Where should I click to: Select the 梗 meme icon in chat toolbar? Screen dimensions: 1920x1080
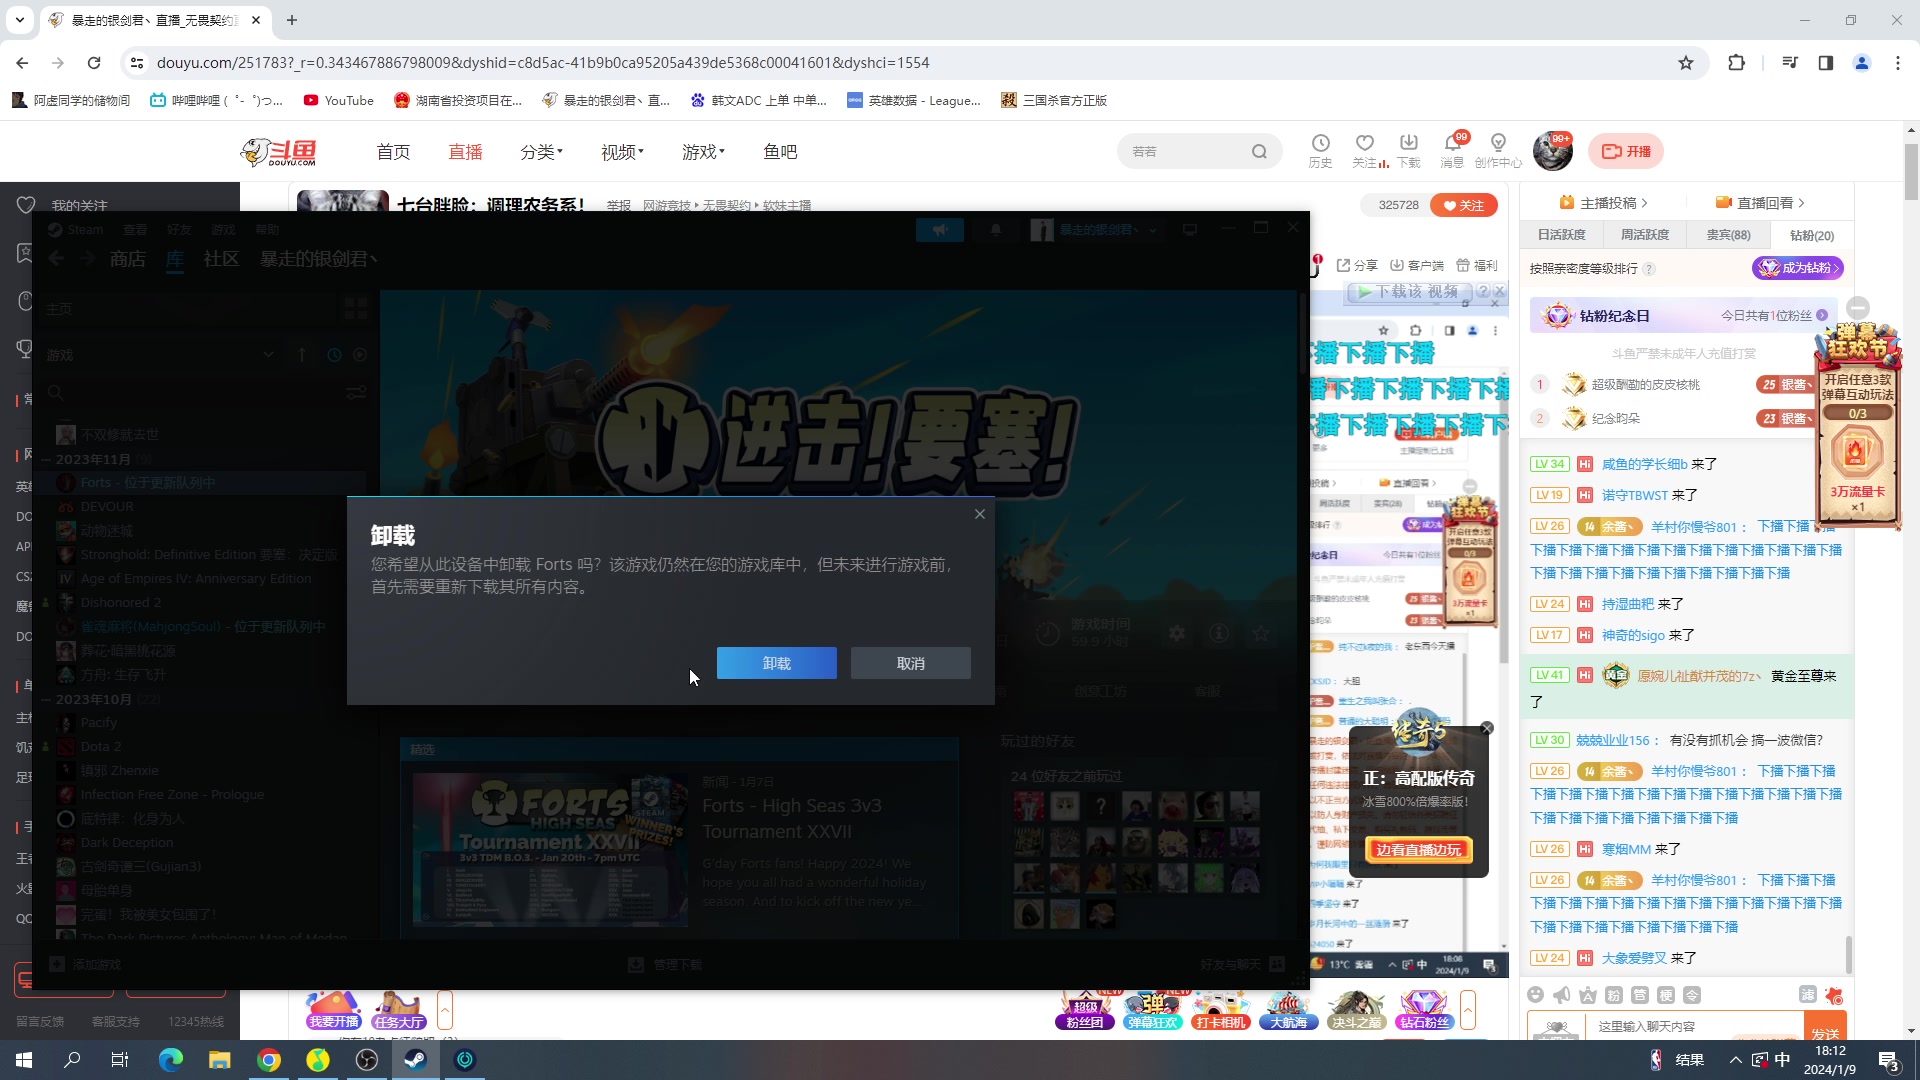point(1667,996)
